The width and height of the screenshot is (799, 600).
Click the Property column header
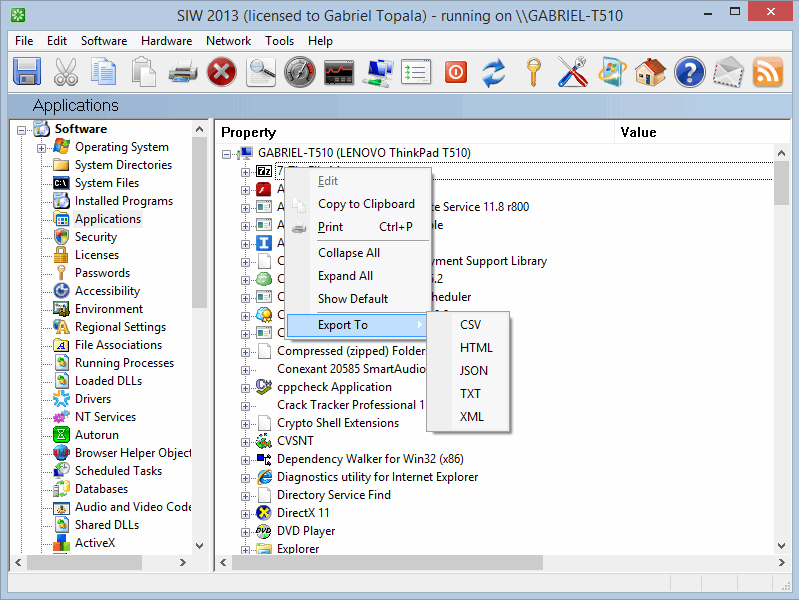point(415,133)
